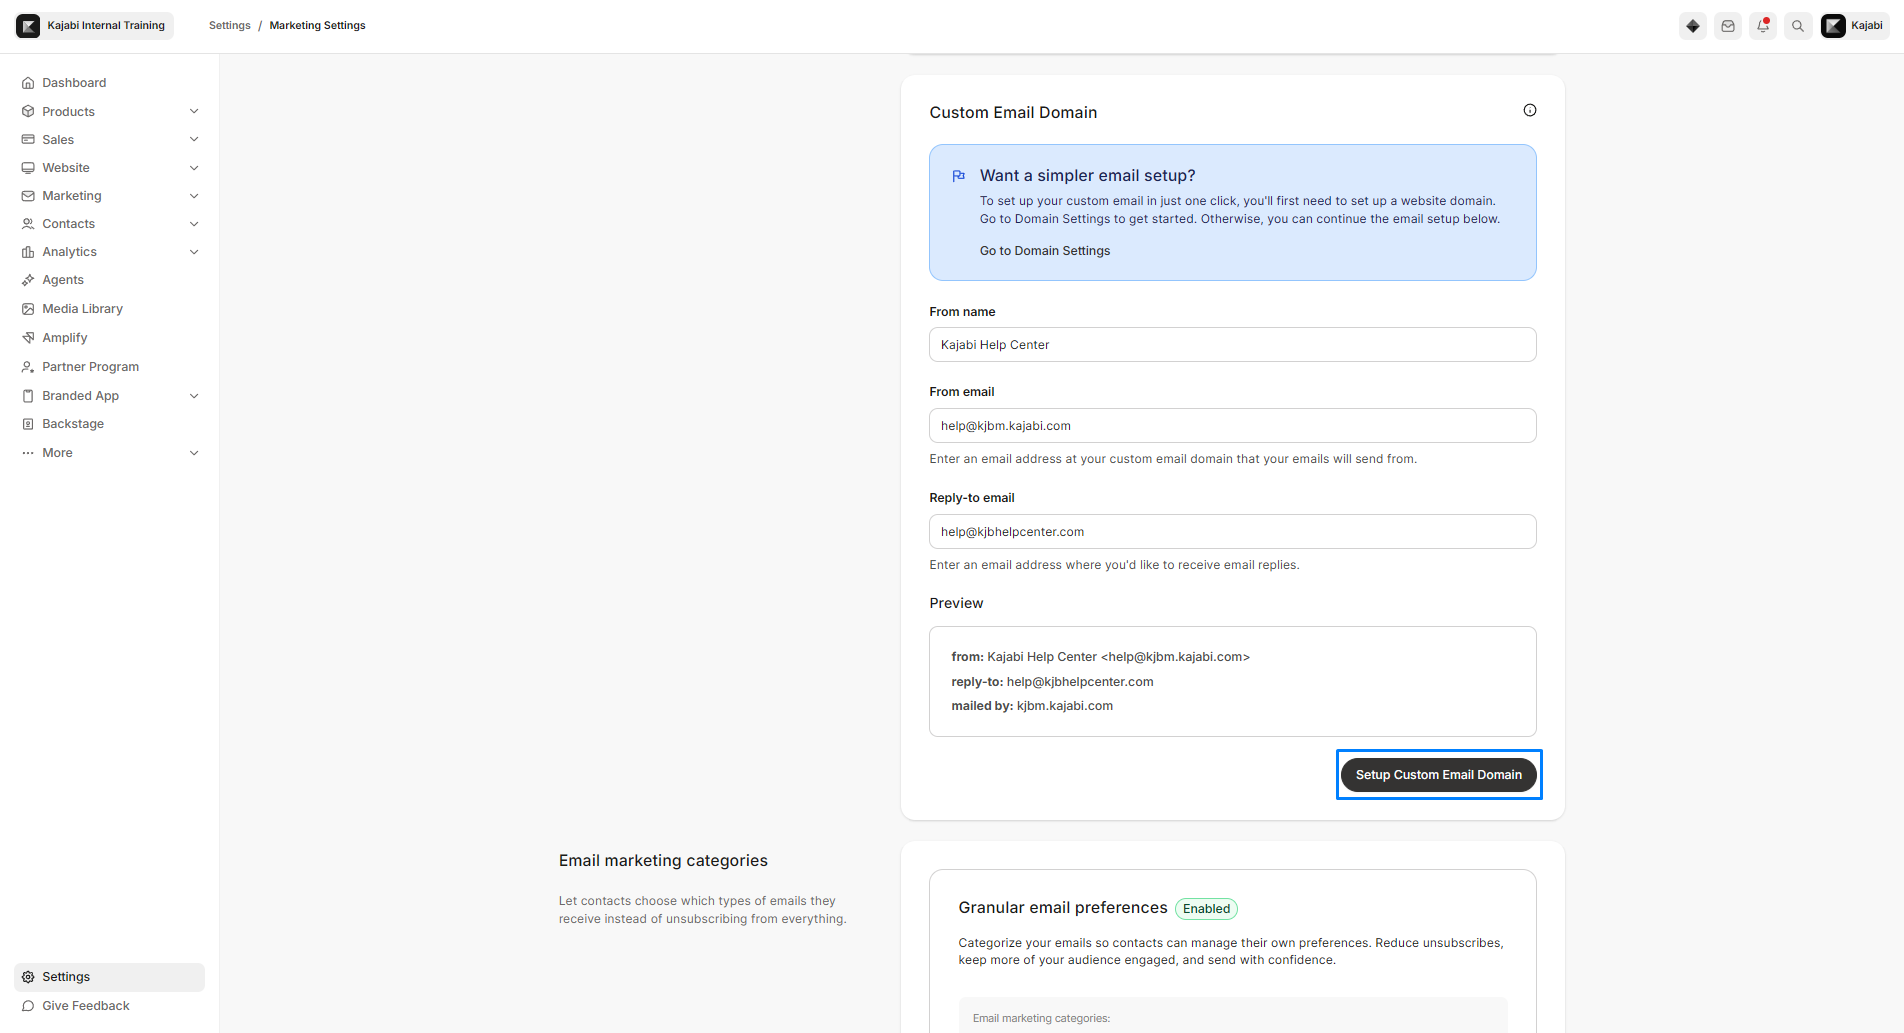Click the Enabled status badge
The width and height of the screenshot is (1904, 1033).
pyautogui.click(x=1206, y=909)
